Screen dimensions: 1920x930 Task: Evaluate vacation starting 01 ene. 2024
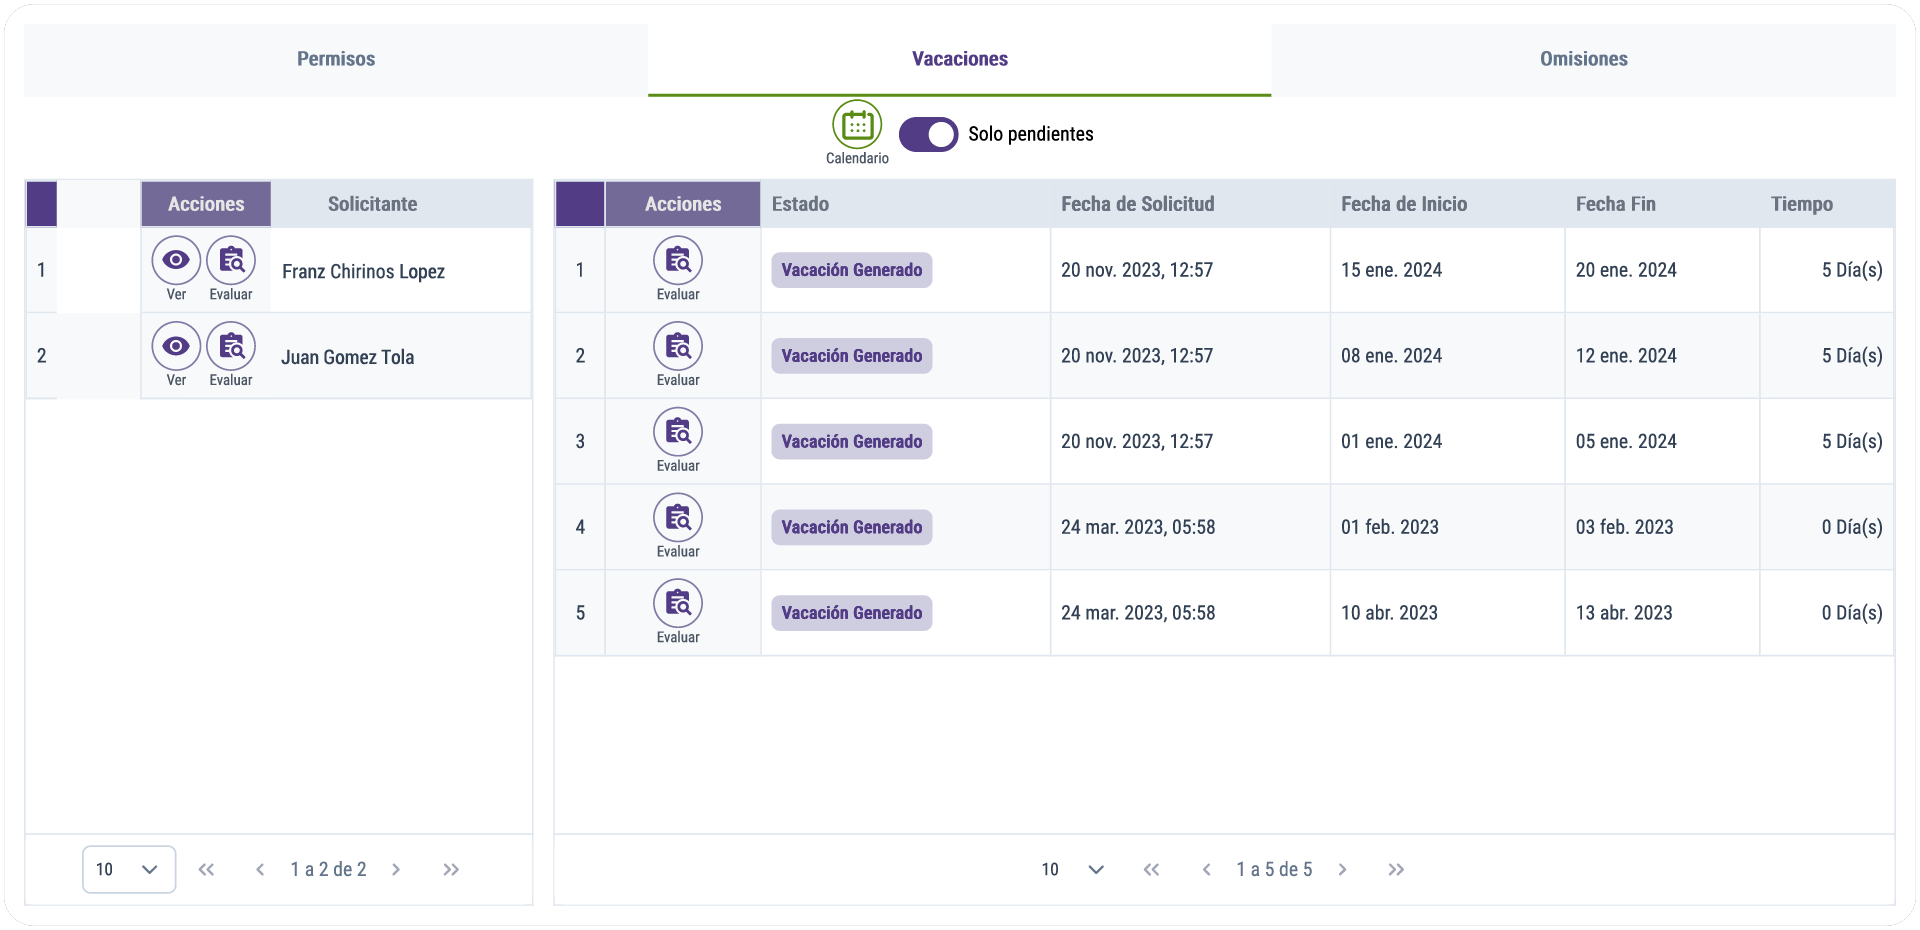[x=678, y=433]
